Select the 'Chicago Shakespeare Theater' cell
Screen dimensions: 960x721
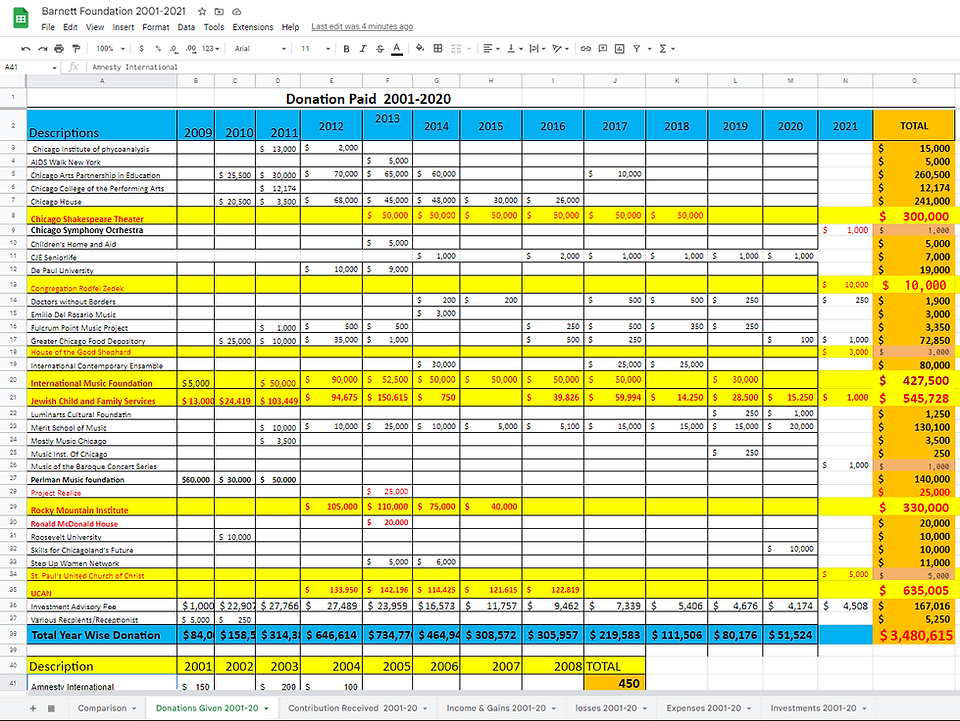pos(102,215)
